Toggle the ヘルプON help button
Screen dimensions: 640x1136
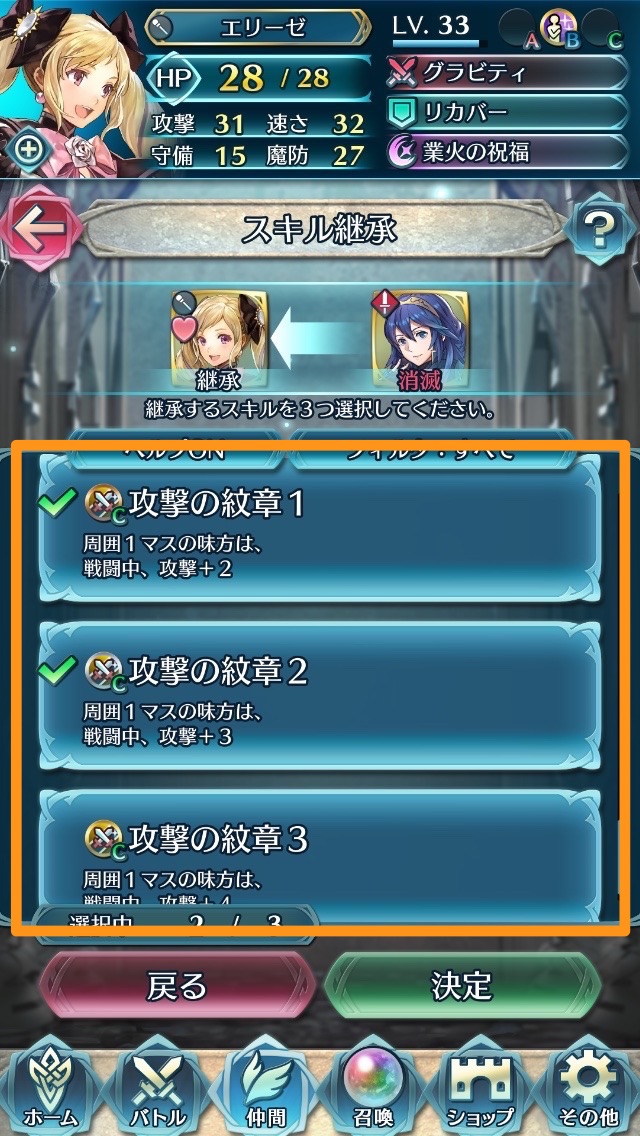[x=173, y=449]
